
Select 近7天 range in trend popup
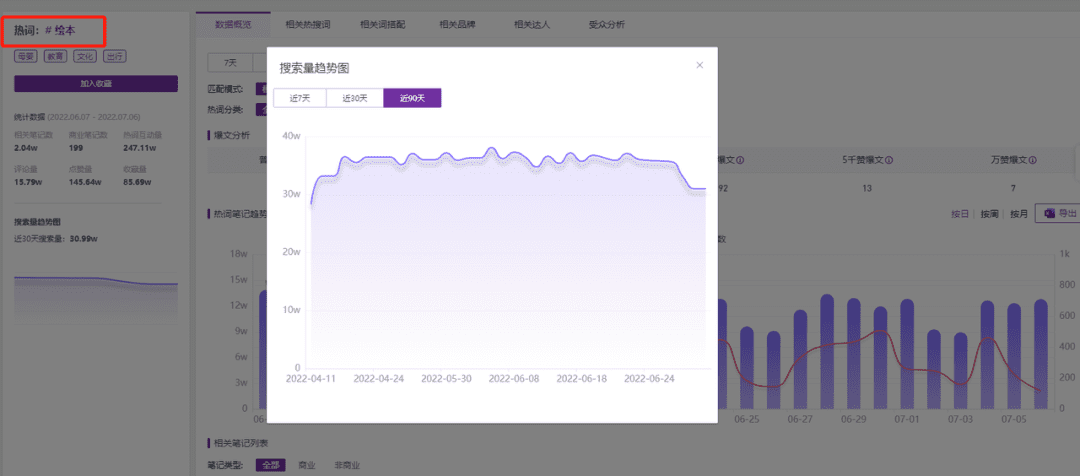coord(300,98)
